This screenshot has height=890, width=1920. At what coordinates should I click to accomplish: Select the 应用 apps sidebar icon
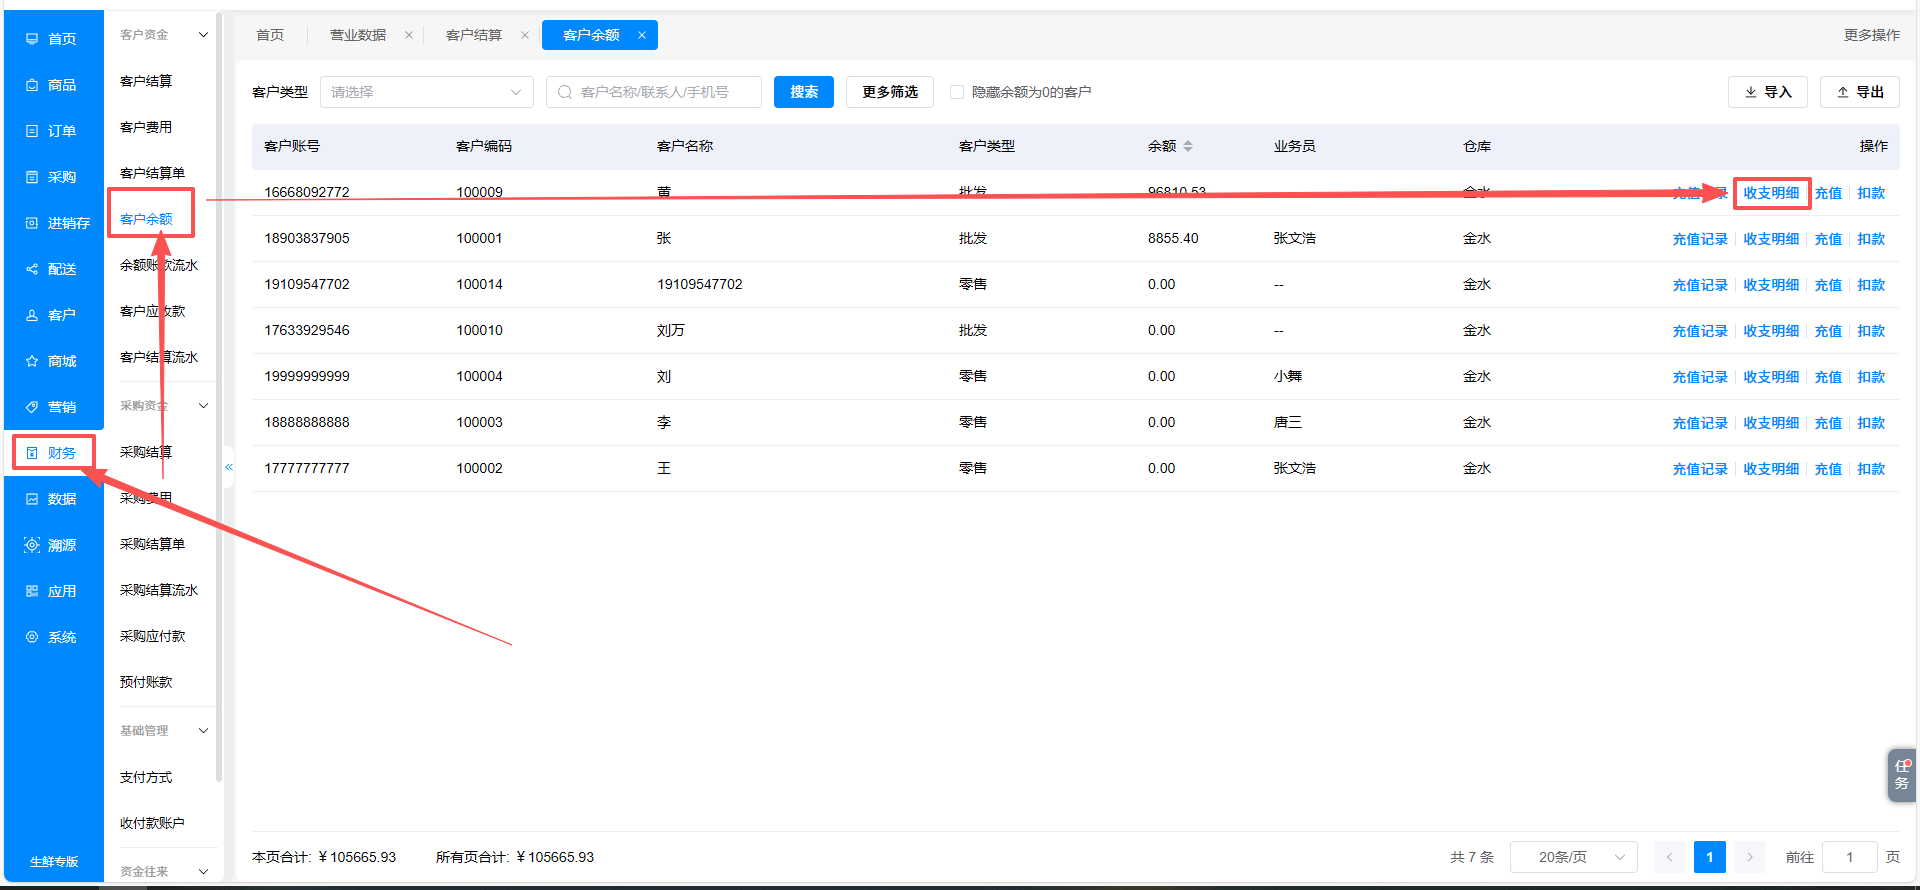pyautogui.click(x=32, y=591)
